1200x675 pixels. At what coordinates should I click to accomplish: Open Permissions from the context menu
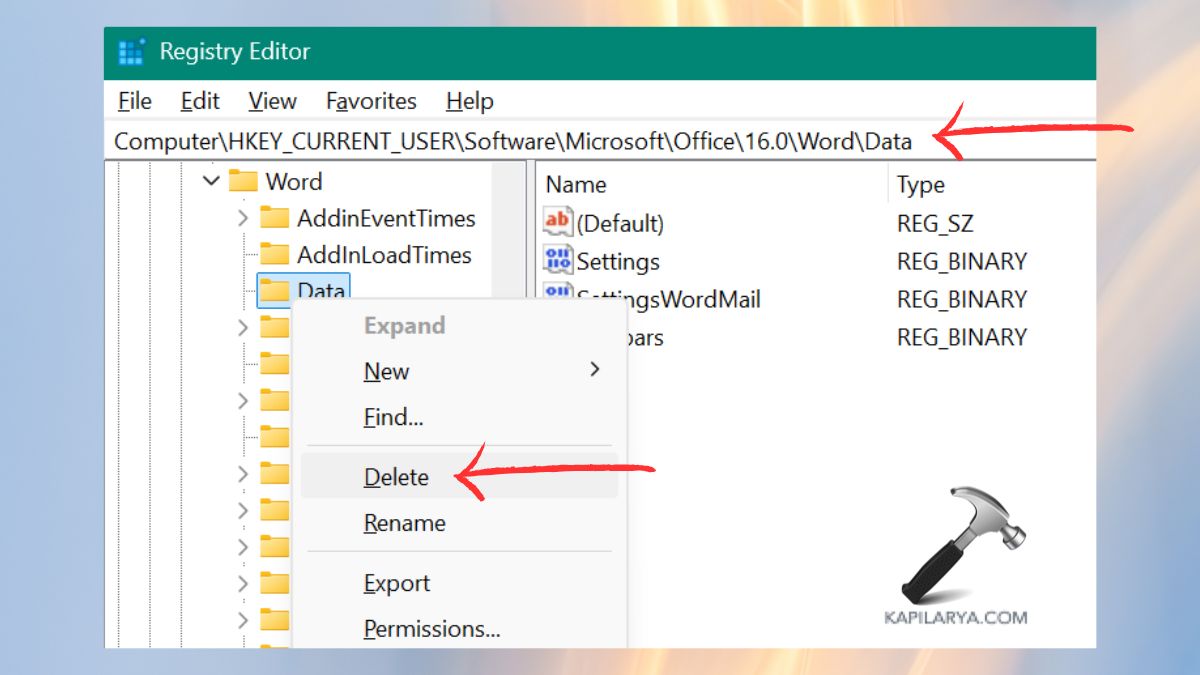click(432, 629)
